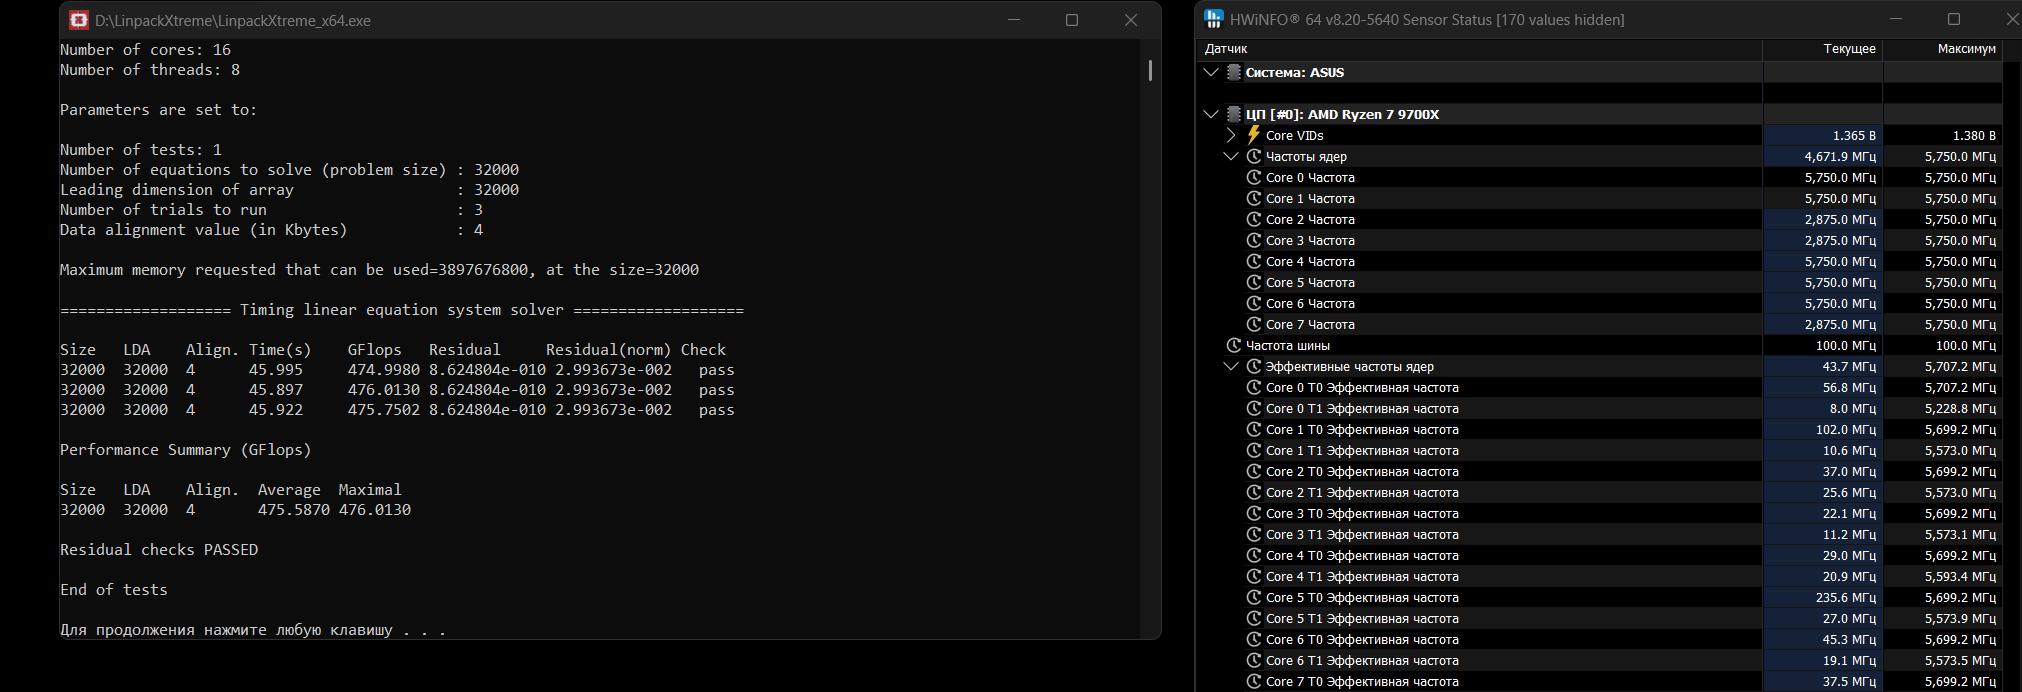Click the clock icon for Core 0 T0 Эффективная частота
Screen dimensions: 2022x692
point(1254,387)
